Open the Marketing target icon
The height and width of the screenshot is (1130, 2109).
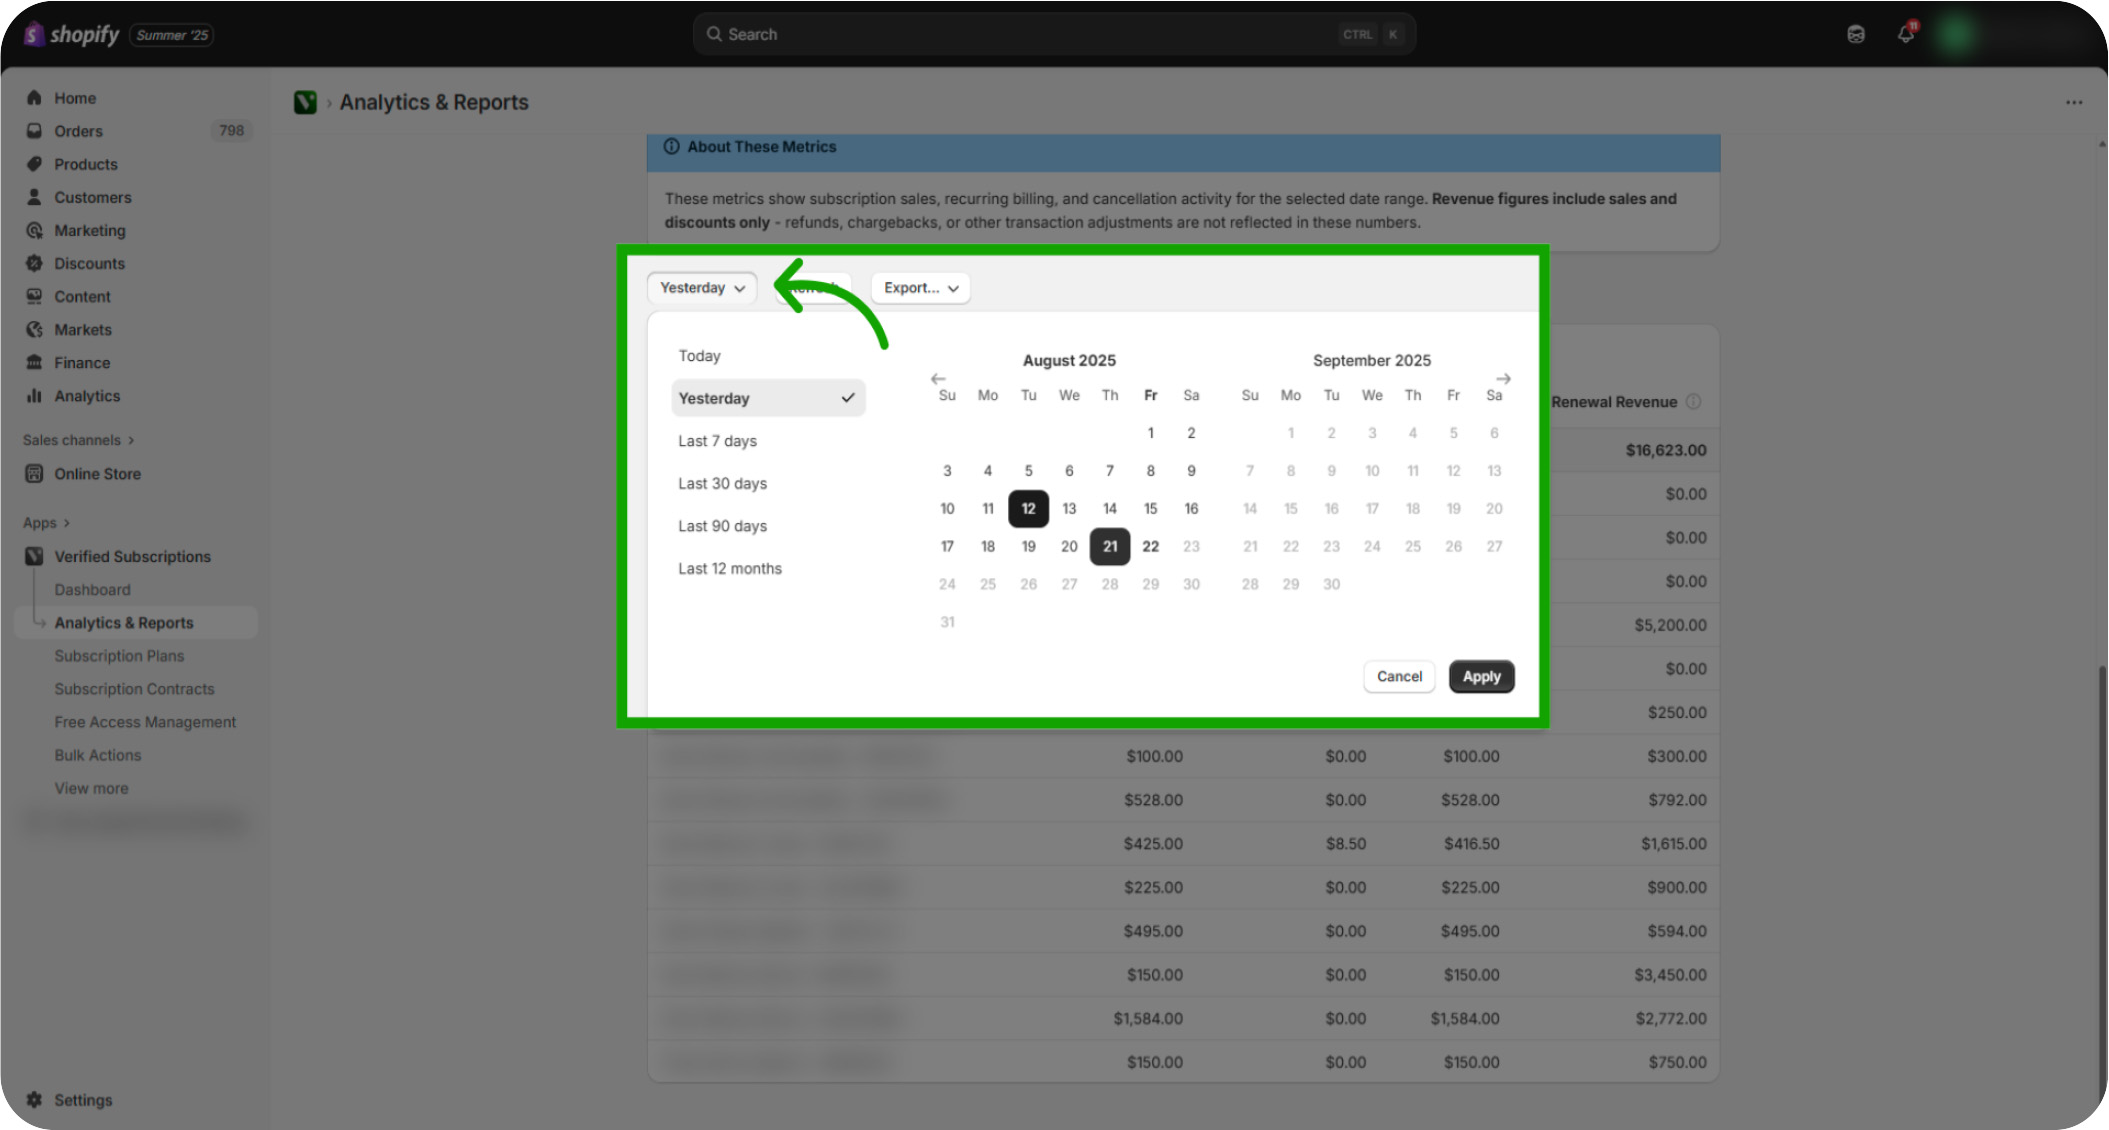click(34, 230)
